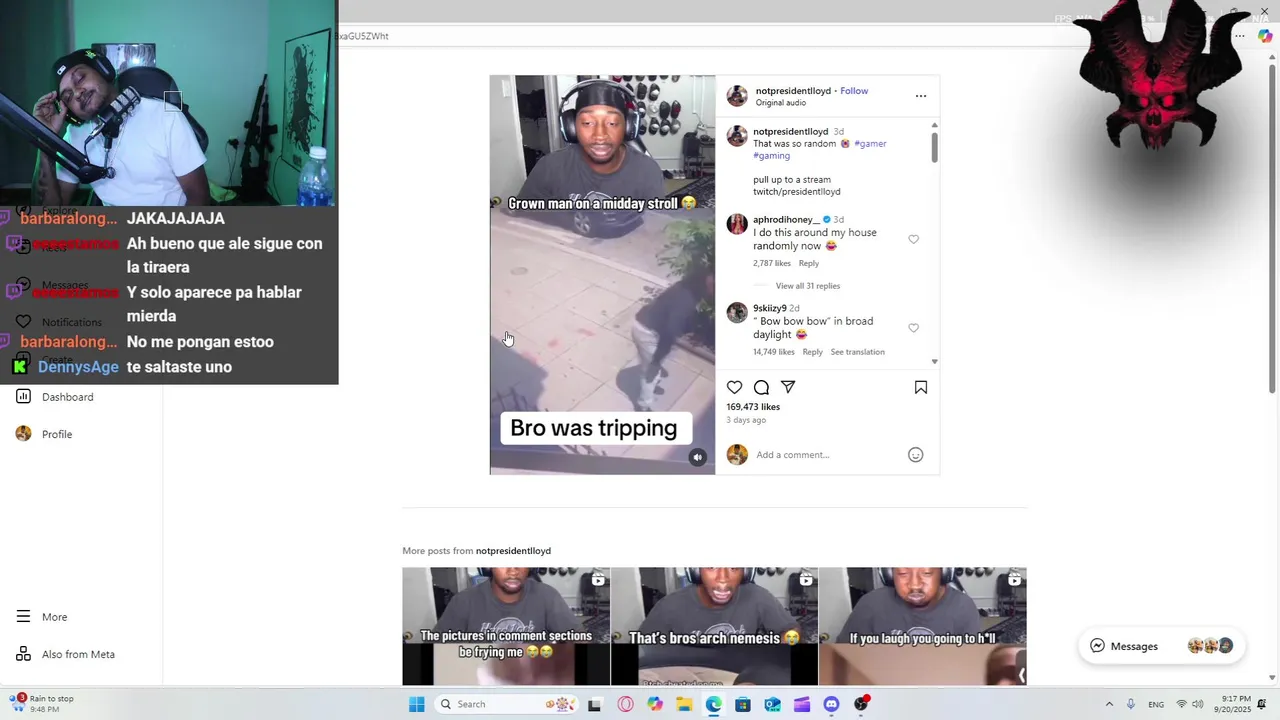
Task: Click the Add a comment field
Action: [826, 455]
